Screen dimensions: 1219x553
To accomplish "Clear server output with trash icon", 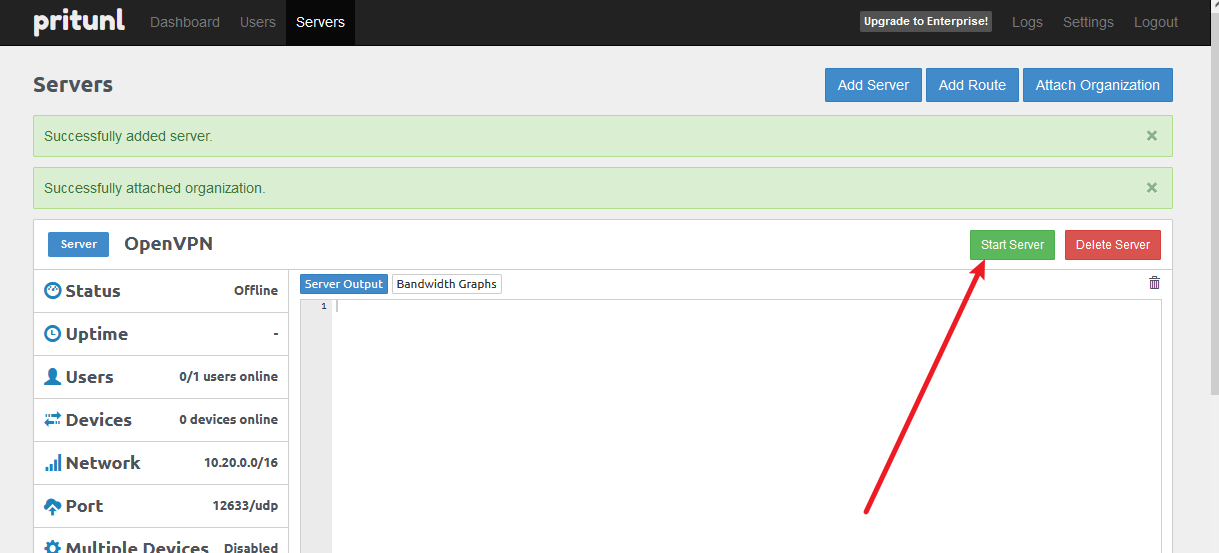I will pyautogui.click(x=1155, y=283).
